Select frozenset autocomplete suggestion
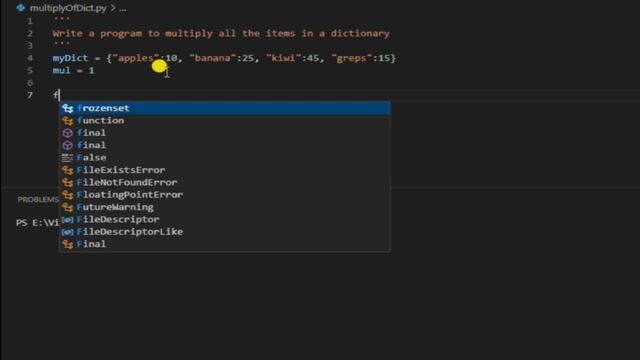The width and height of the screenshot is (640, 360). pos(225,108)
